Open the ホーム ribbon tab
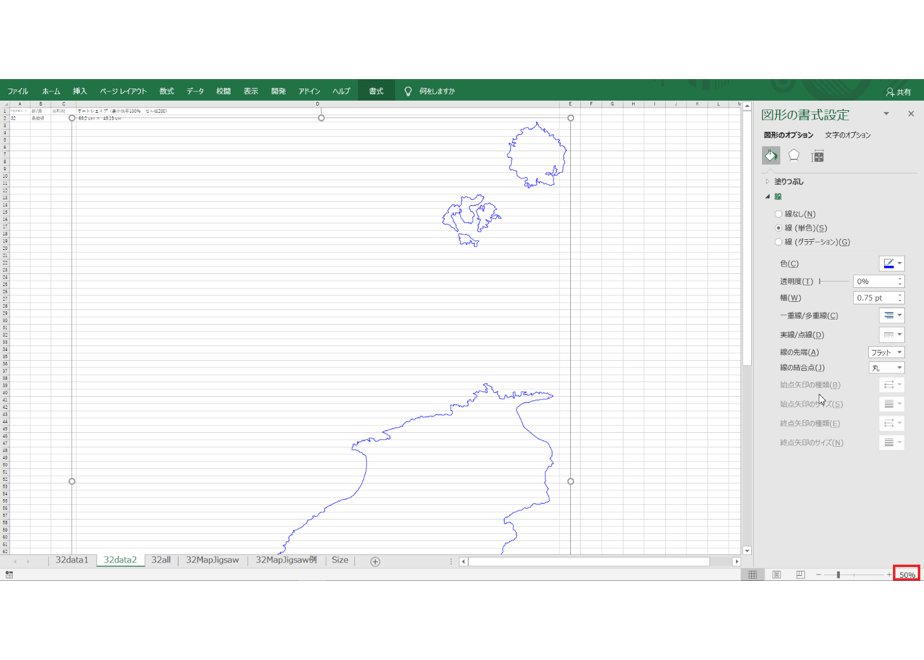Image resolution: width=924 pixels, height=660 pixels. (51, 91)
